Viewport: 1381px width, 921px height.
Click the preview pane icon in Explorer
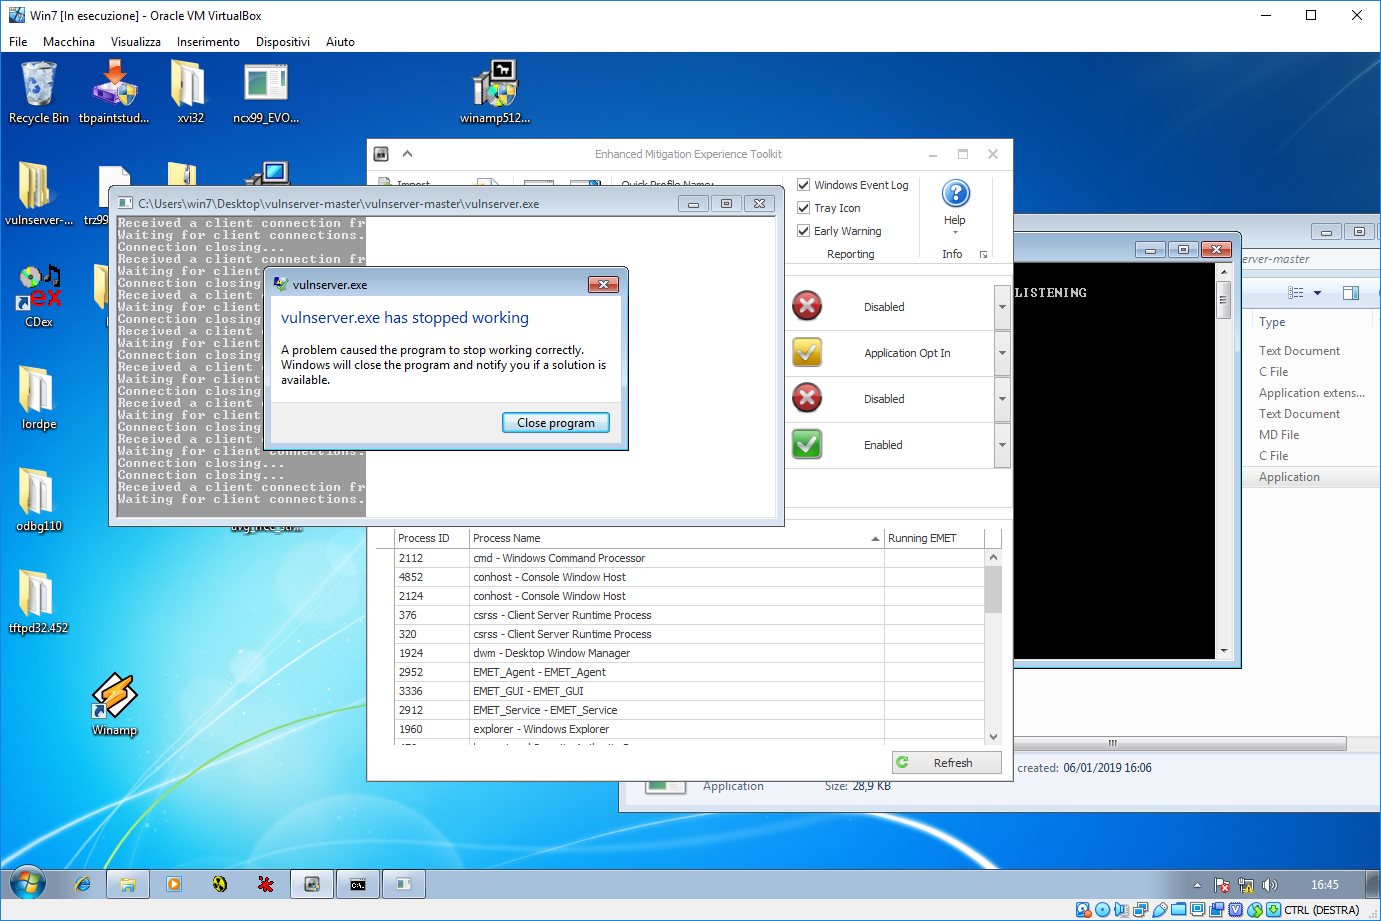pos(1351,293)
